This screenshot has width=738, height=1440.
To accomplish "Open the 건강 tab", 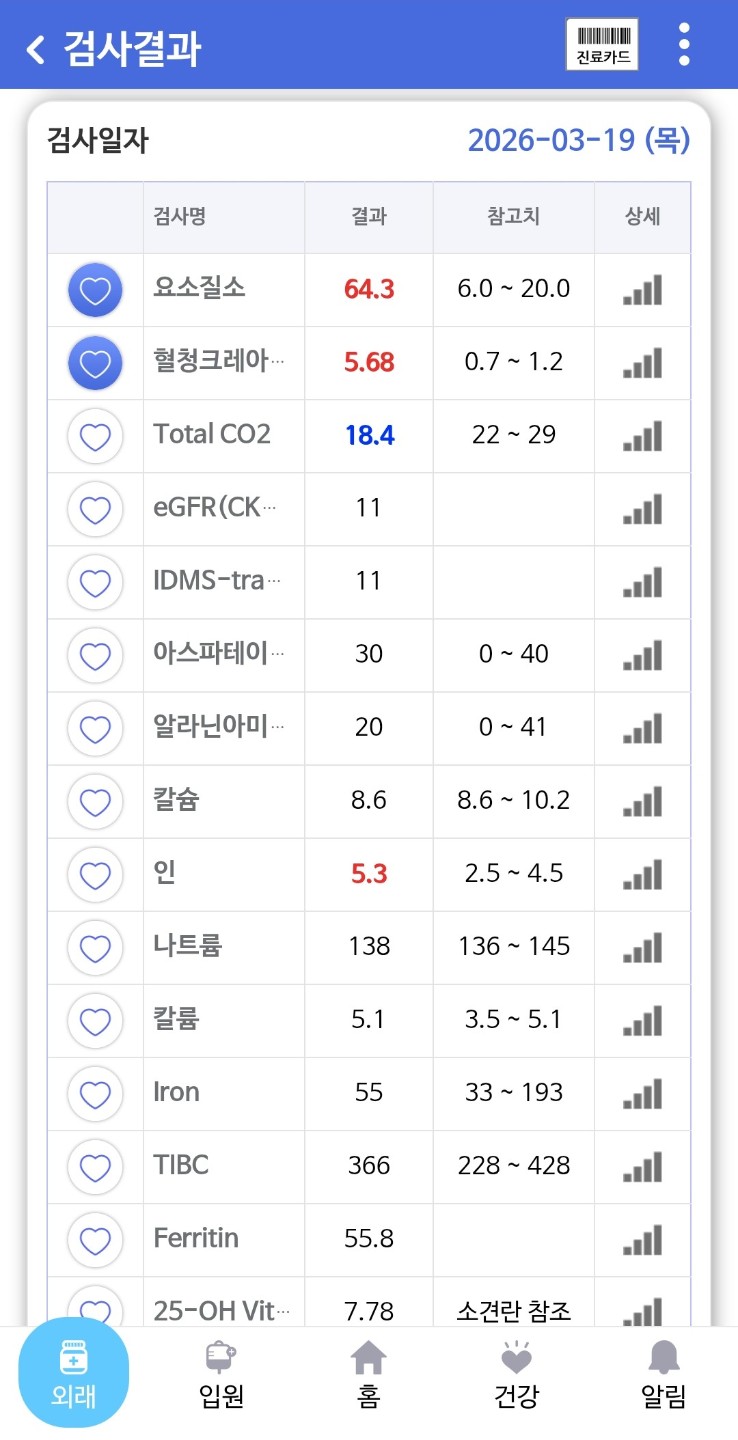I will coord(516,1376).
